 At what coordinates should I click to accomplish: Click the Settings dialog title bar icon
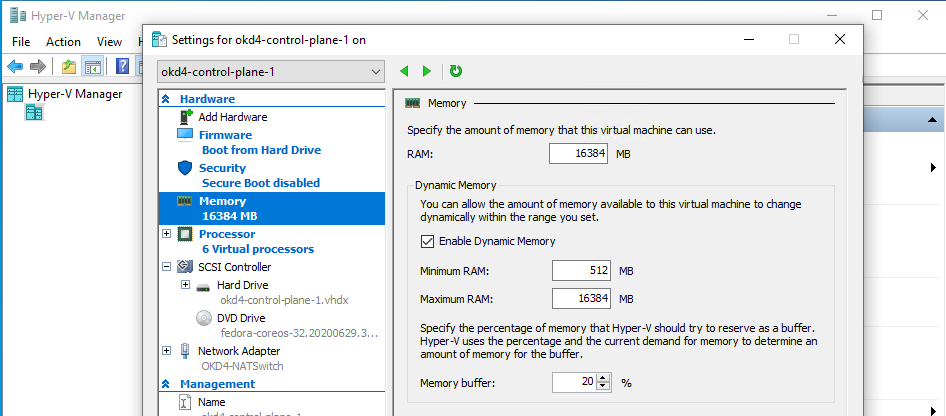159,40
